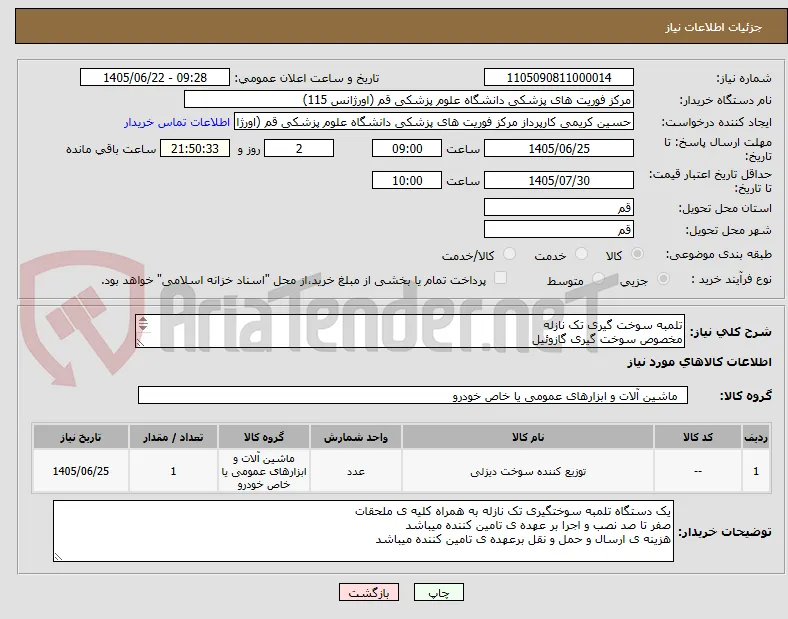
Task: Click the گروه کالا table column header
Action: pos(264,437)
